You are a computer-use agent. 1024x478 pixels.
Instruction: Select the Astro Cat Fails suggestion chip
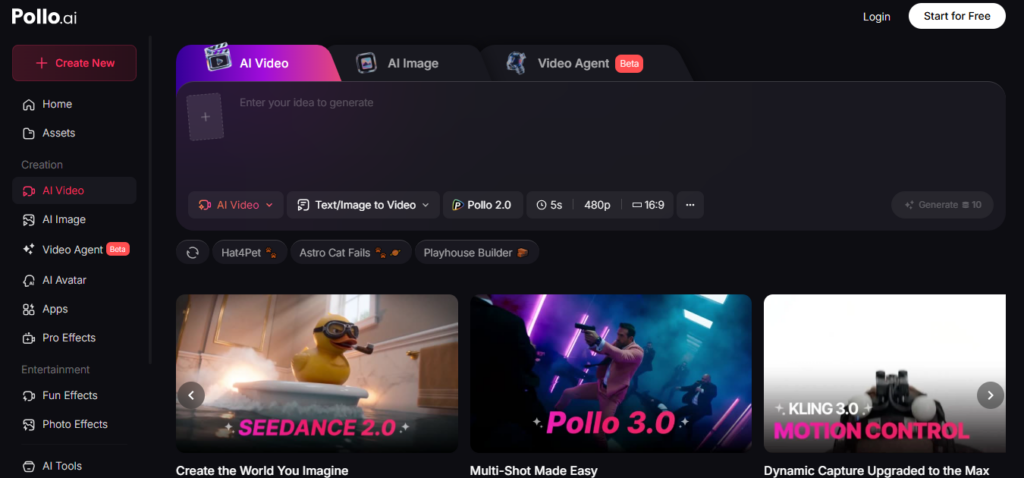351,252
